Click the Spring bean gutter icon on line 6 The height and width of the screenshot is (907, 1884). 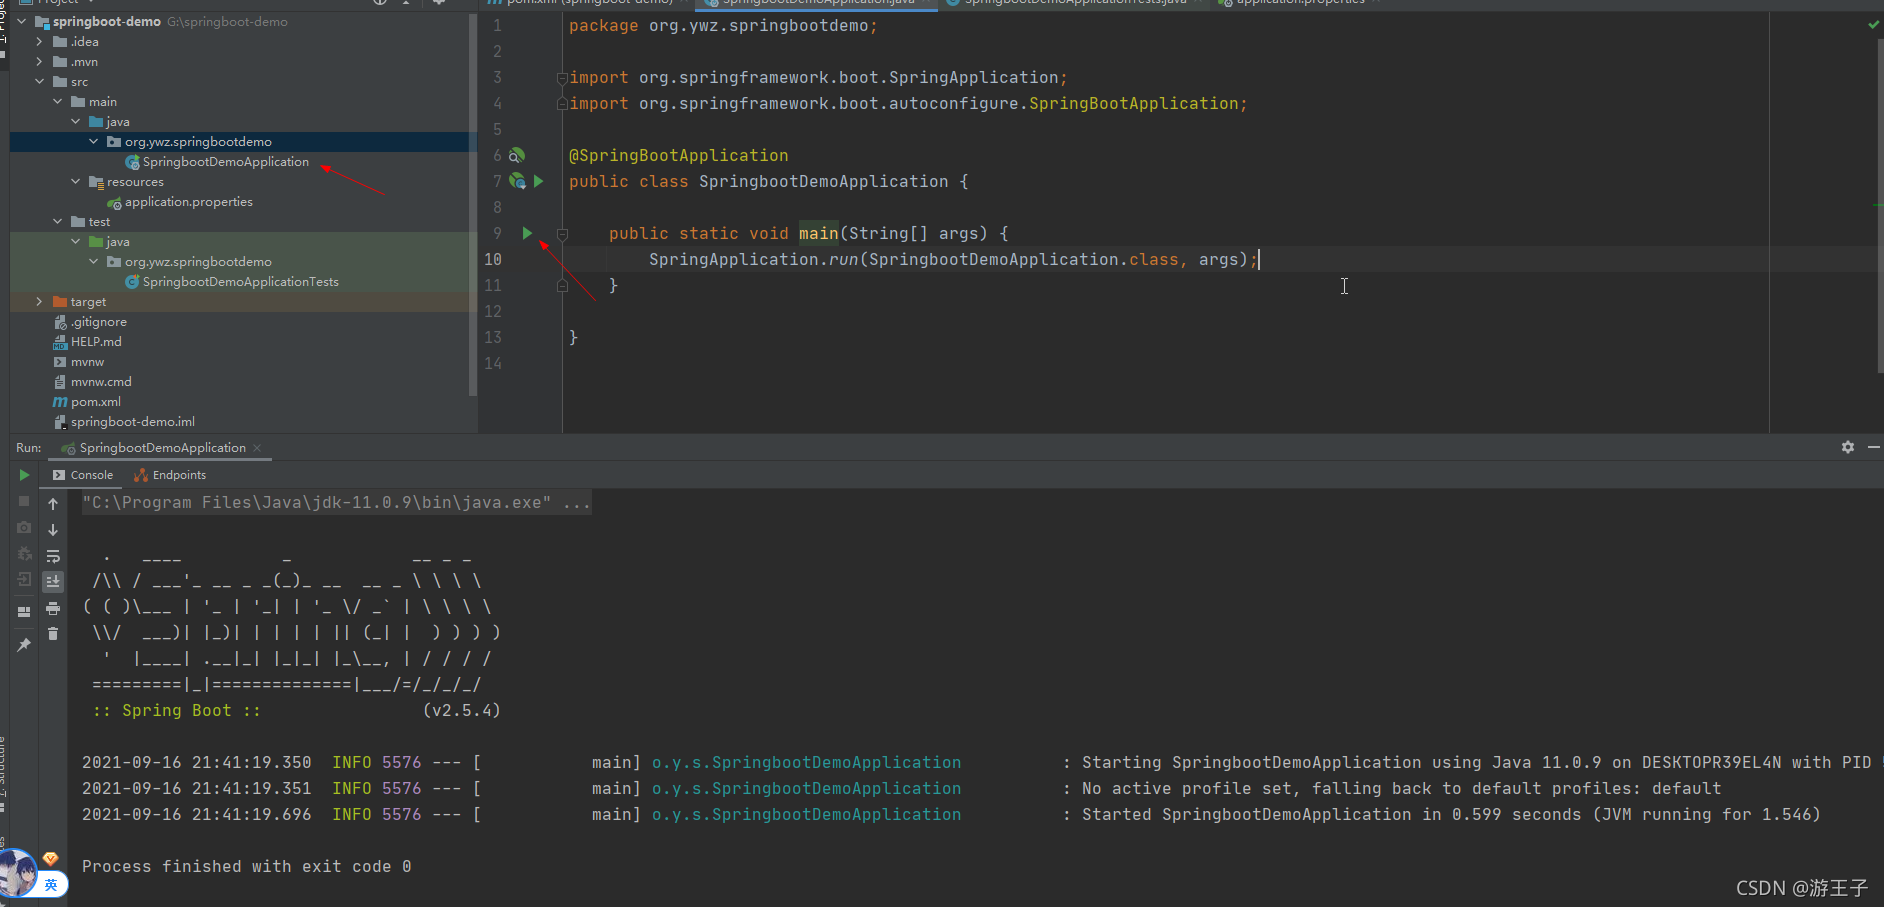[x=516, y=155]
